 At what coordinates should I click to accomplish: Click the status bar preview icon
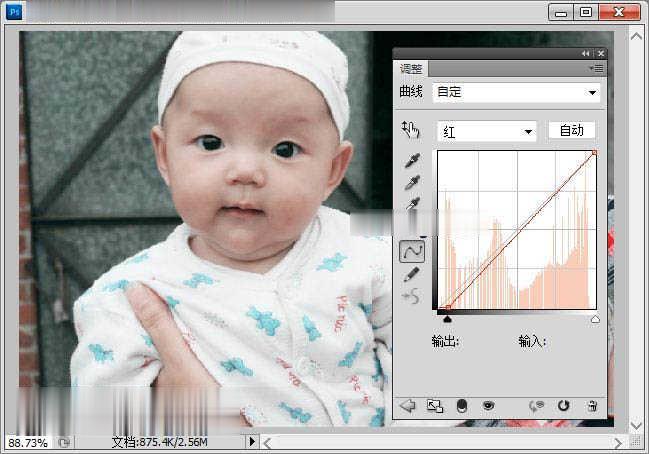coord(64,442)
